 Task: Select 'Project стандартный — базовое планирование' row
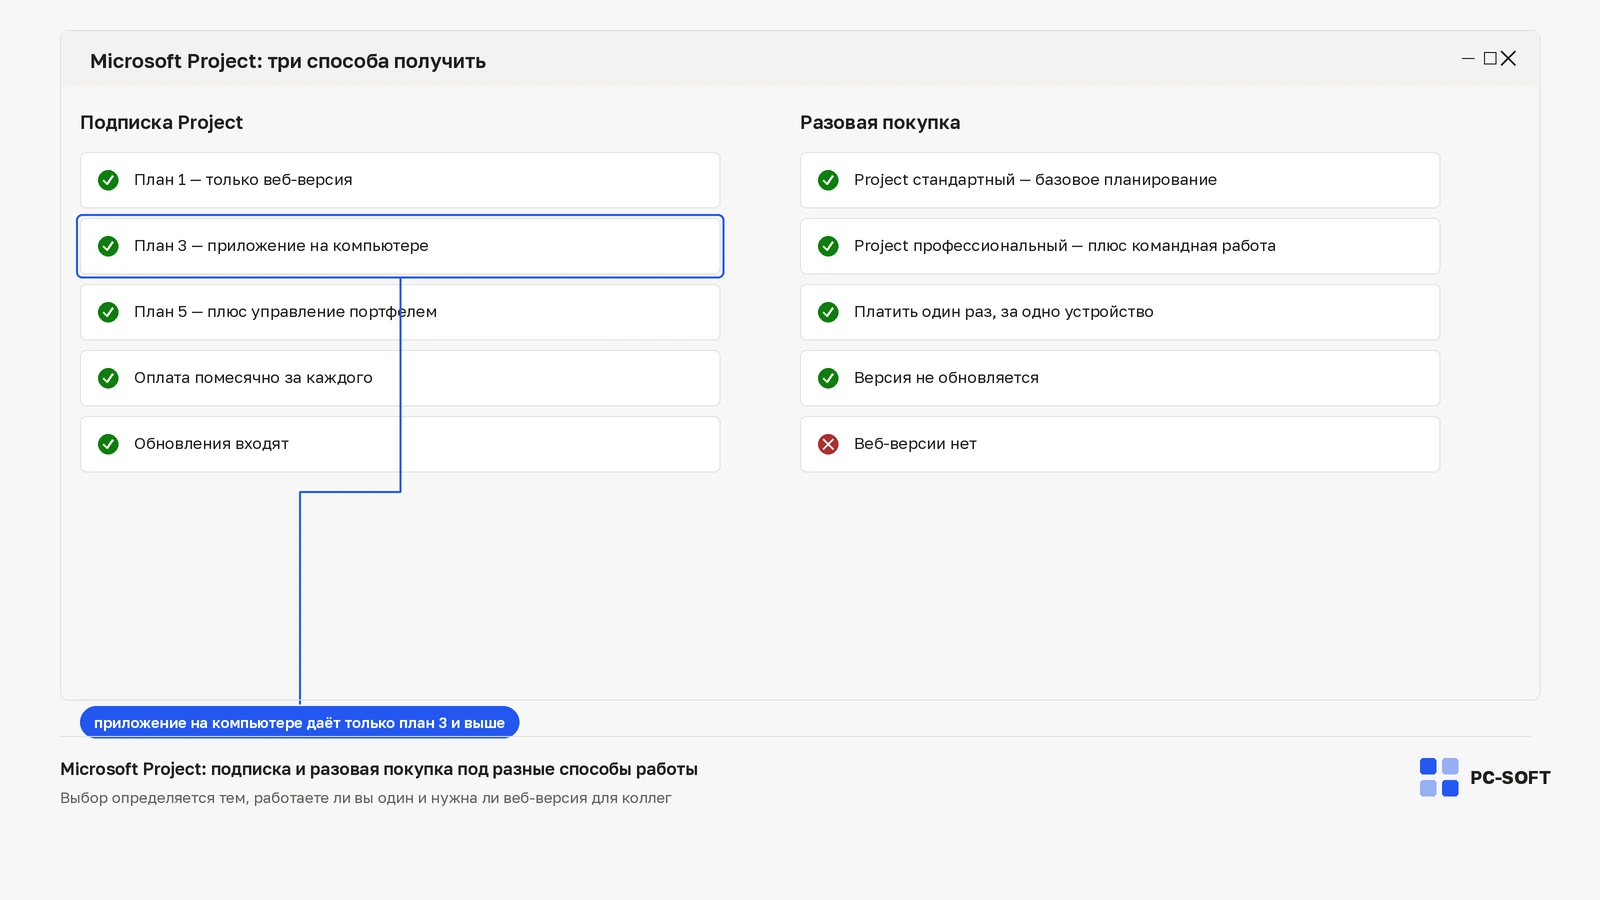click(1120, 180)
